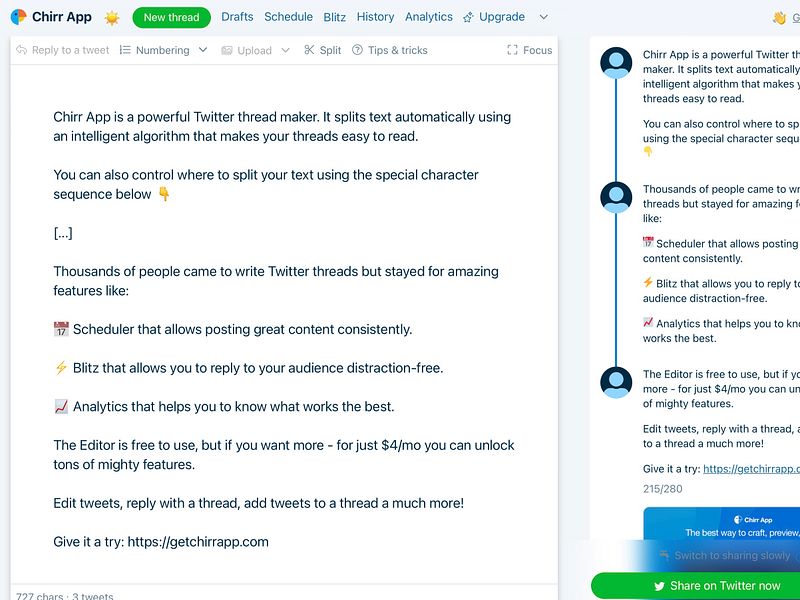Expand the Upload options dropdown

coord(285,50)
